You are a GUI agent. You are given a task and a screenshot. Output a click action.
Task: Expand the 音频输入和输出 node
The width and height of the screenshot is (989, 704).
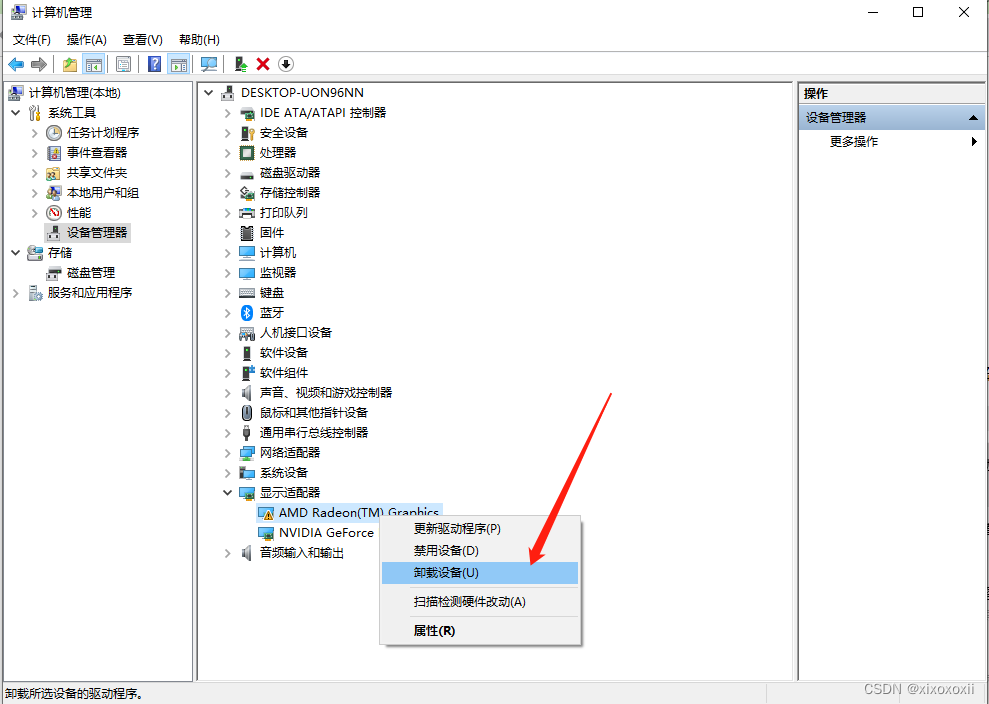coord(228,553)
